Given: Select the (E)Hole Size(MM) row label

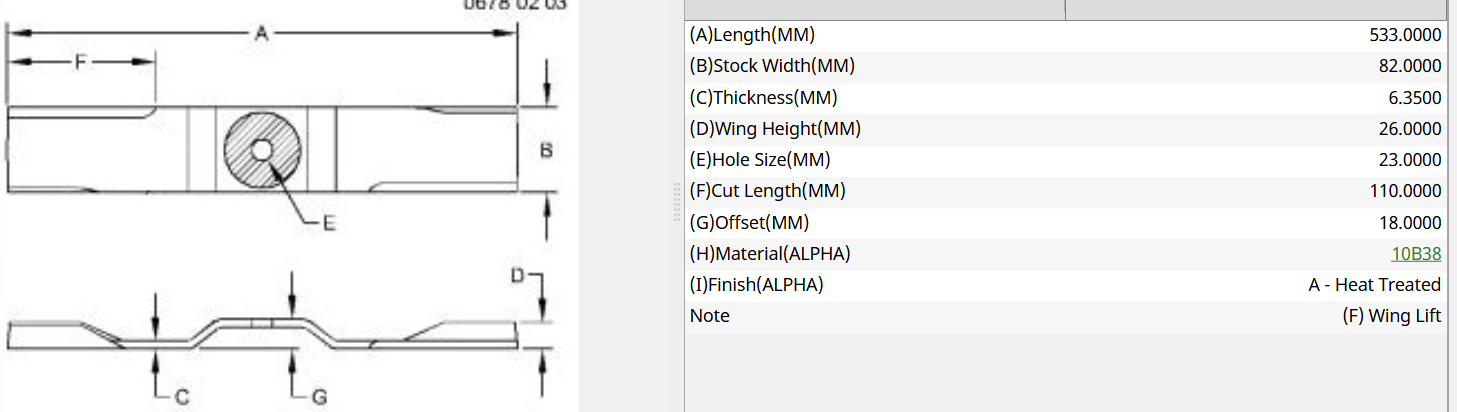Looking at the screenshot, I should [760, 159].
